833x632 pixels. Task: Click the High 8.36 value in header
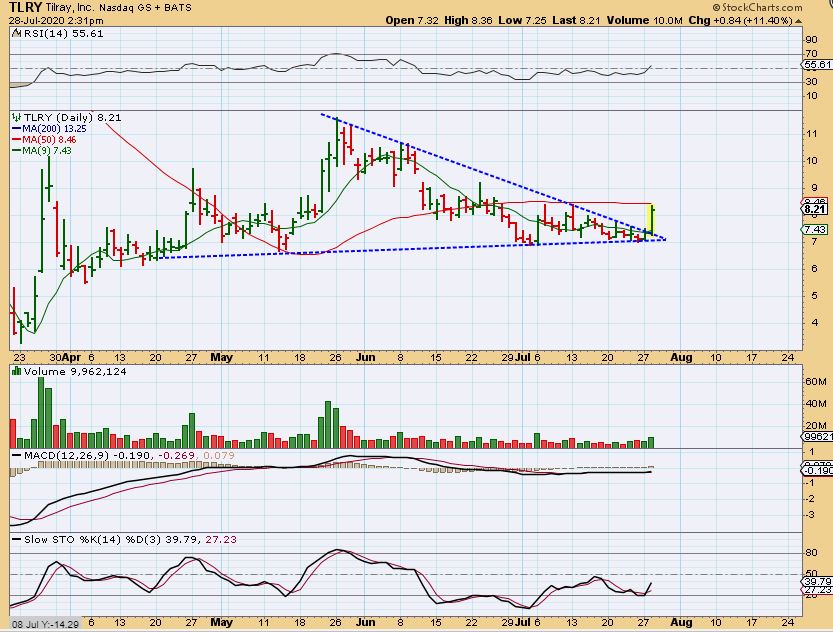click(x=468, y=21)
